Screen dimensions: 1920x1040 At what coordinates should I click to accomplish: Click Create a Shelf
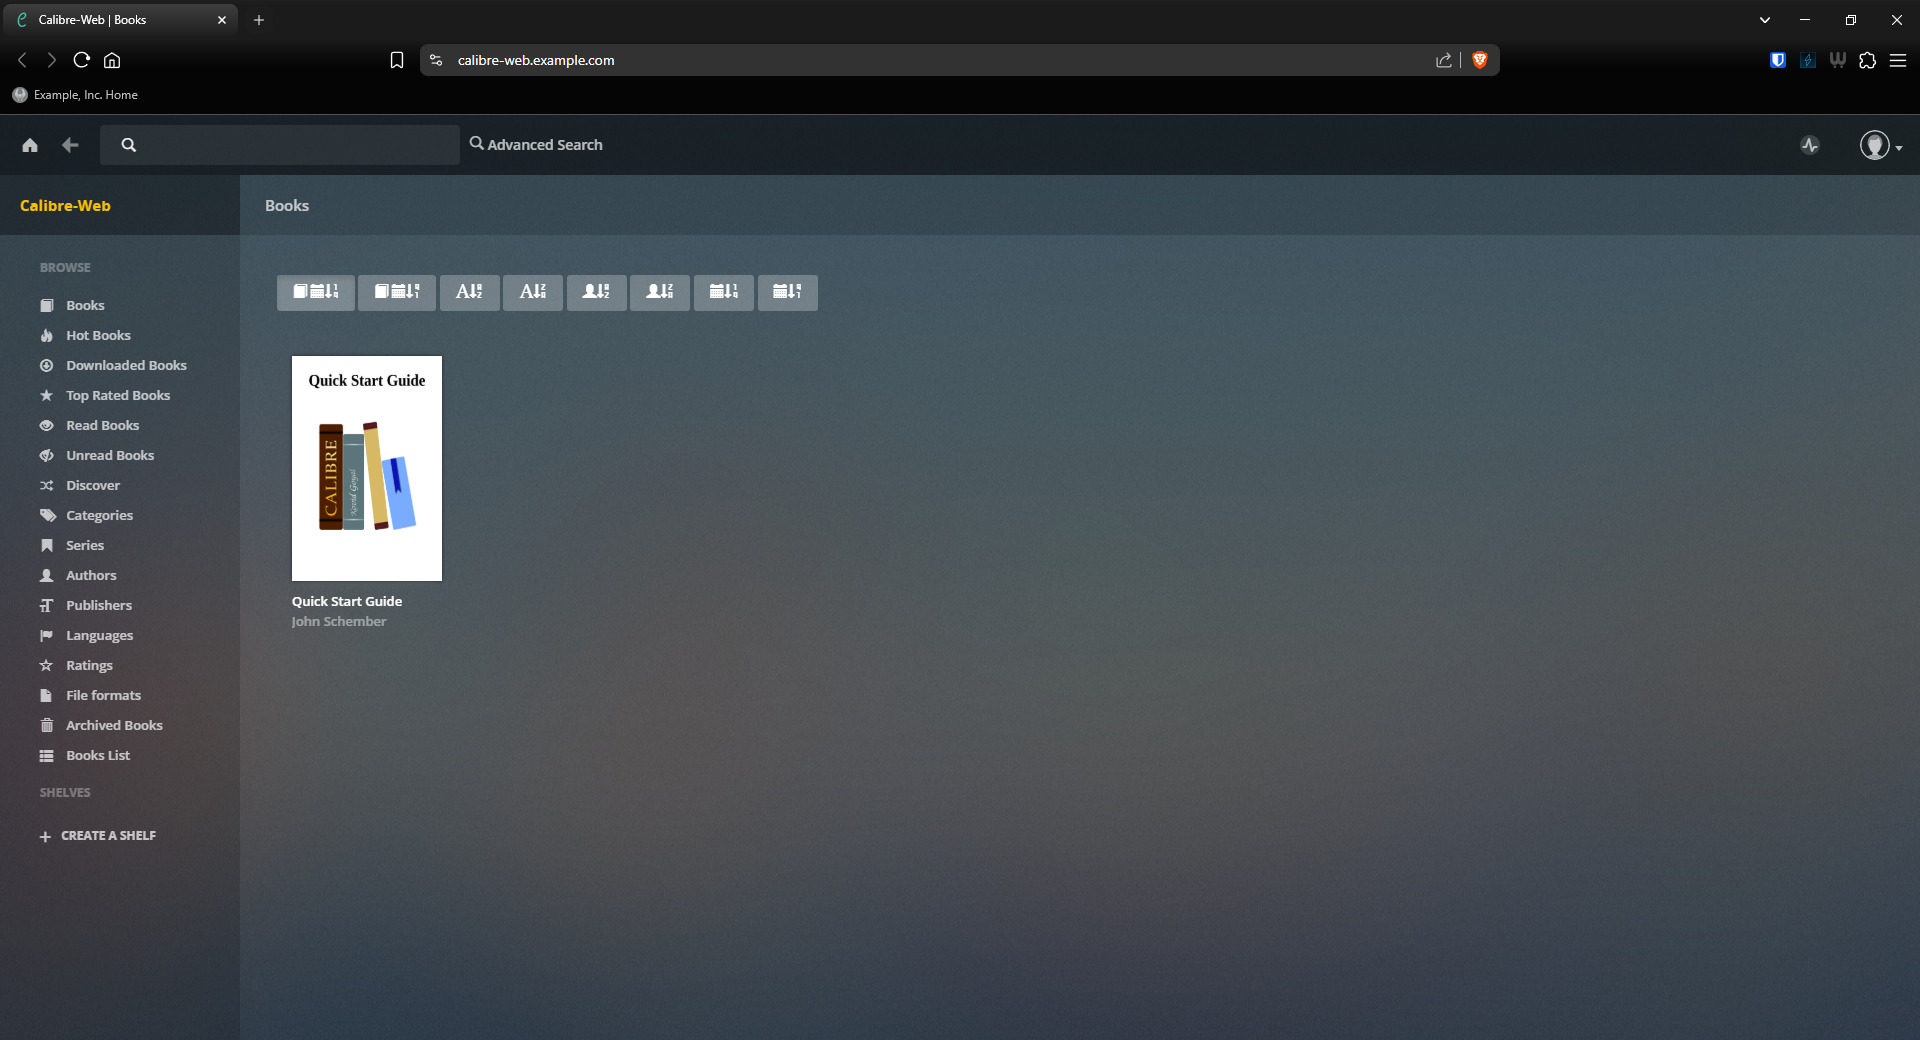click(x=108, y=836)
